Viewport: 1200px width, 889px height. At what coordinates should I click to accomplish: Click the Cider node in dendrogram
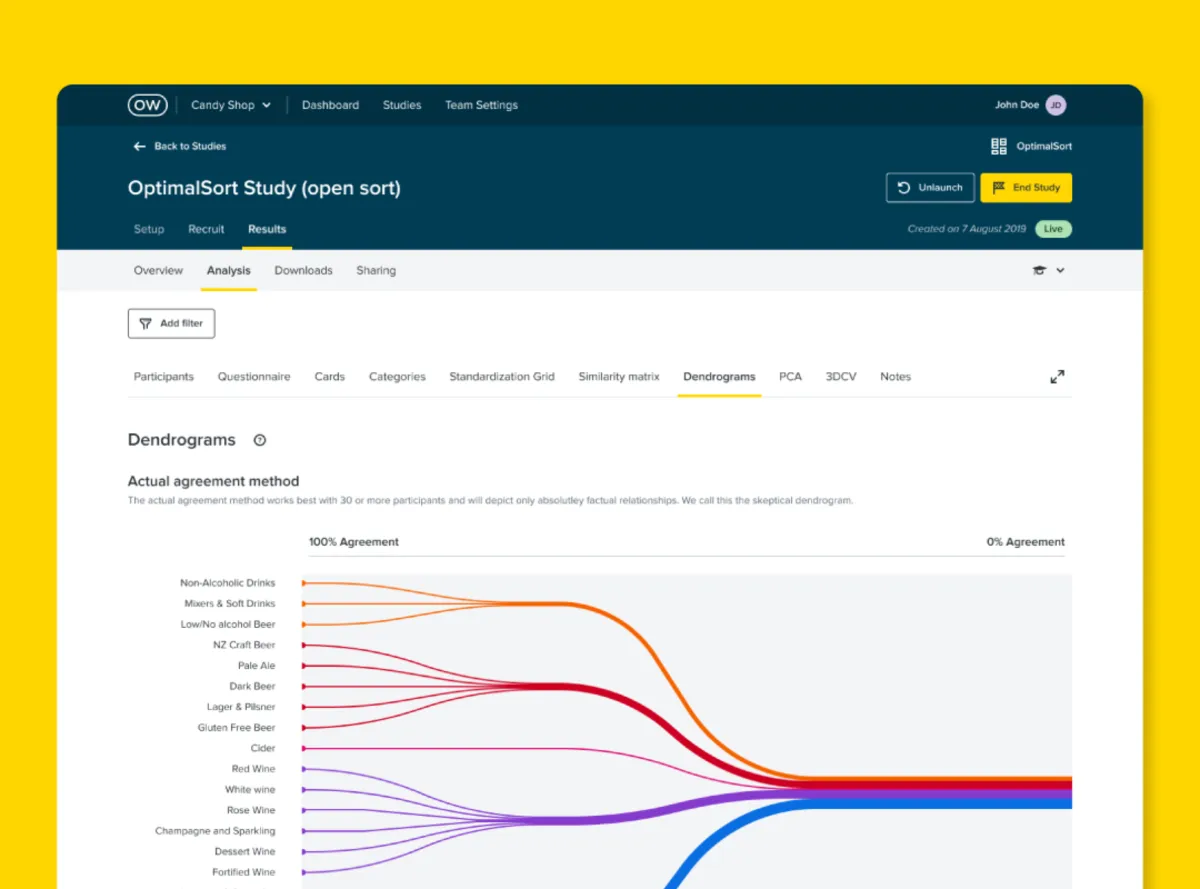(303, 749)
